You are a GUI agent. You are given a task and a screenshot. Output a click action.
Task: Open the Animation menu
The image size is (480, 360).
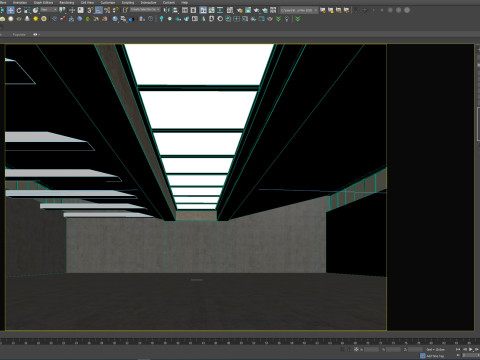click(20, 3)
